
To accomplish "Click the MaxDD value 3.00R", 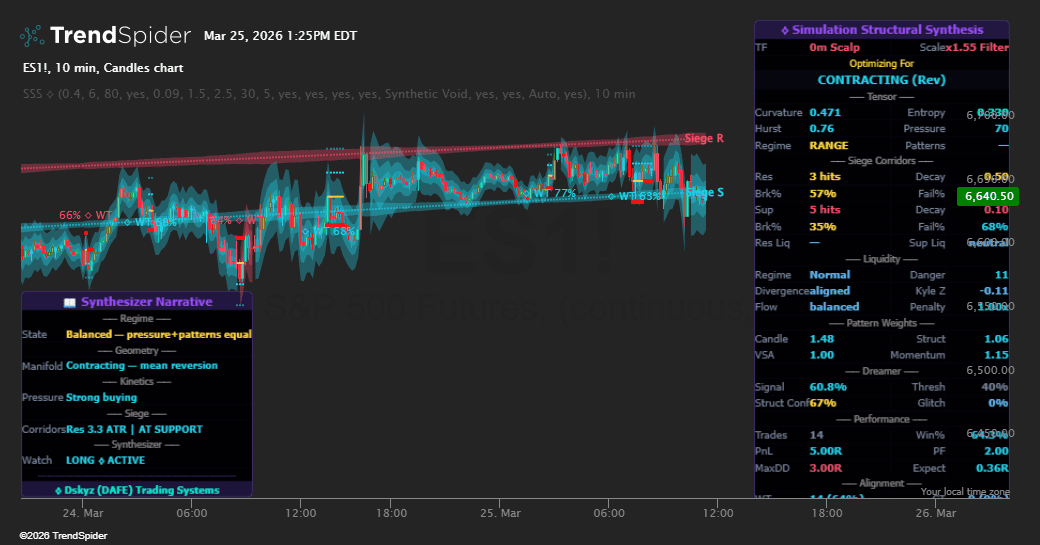I will click(826, 469).
